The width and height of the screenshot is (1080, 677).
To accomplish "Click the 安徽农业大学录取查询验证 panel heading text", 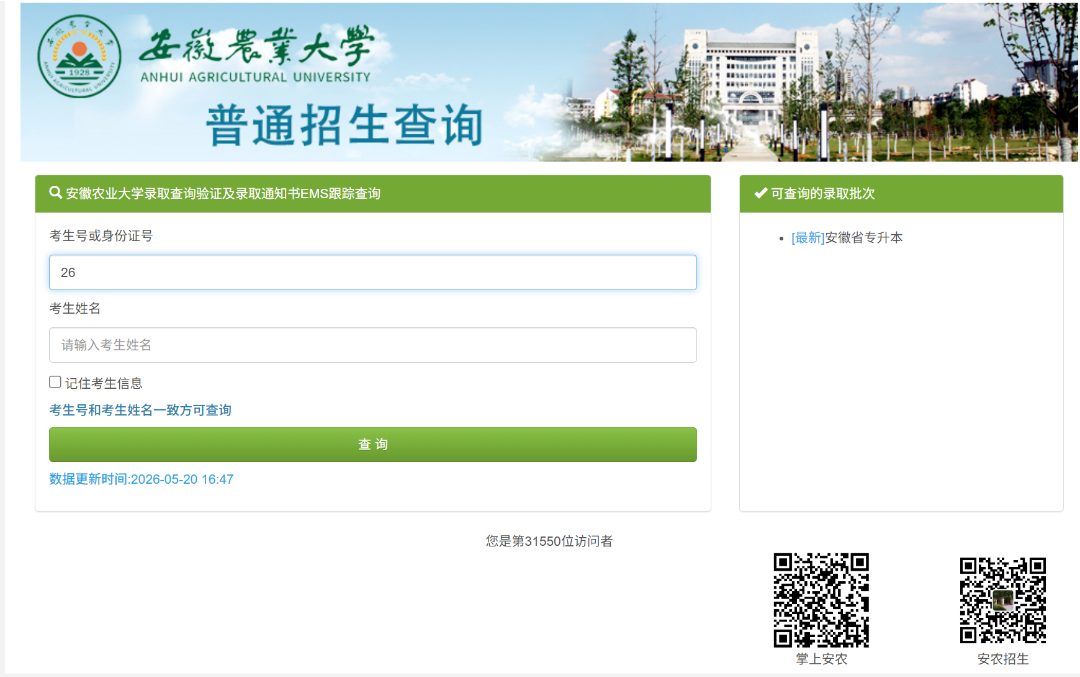I will pos(223,194).
